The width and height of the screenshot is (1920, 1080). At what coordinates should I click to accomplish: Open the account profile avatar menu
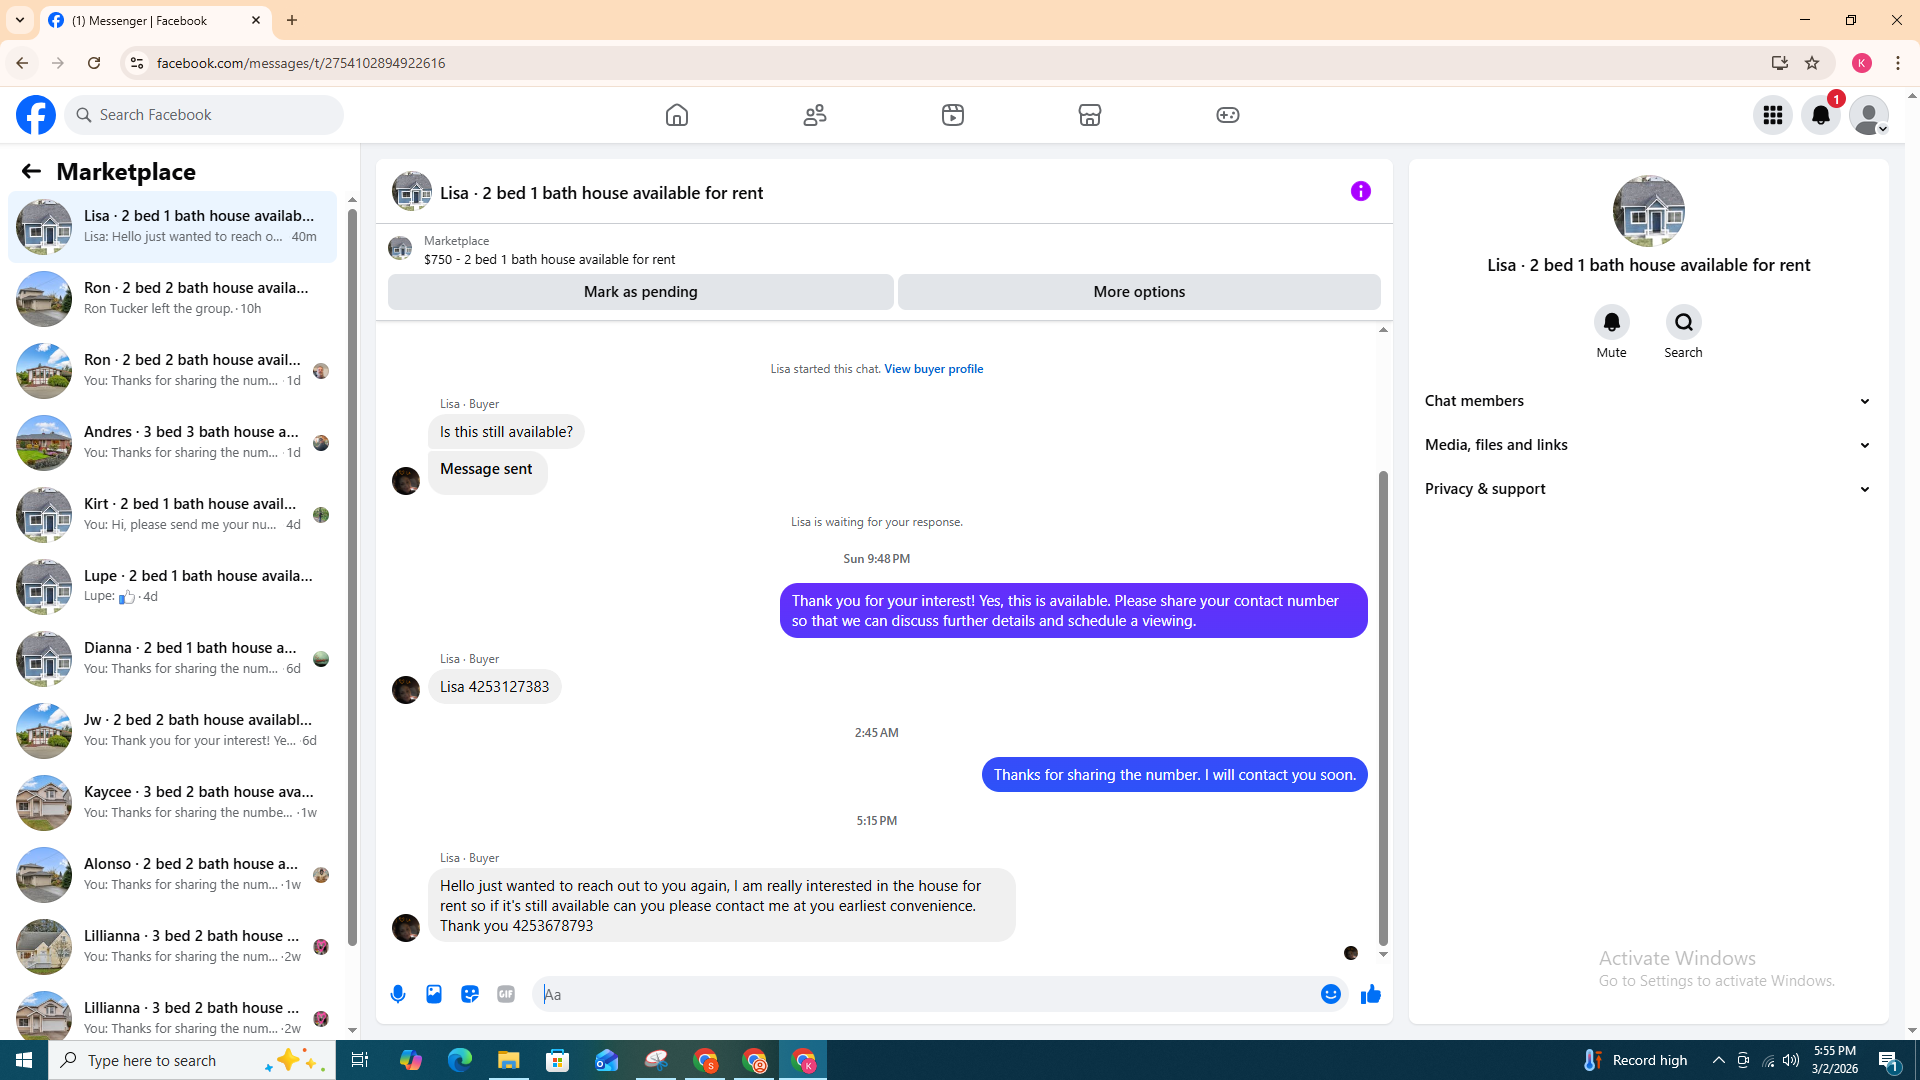(1869, 115)
